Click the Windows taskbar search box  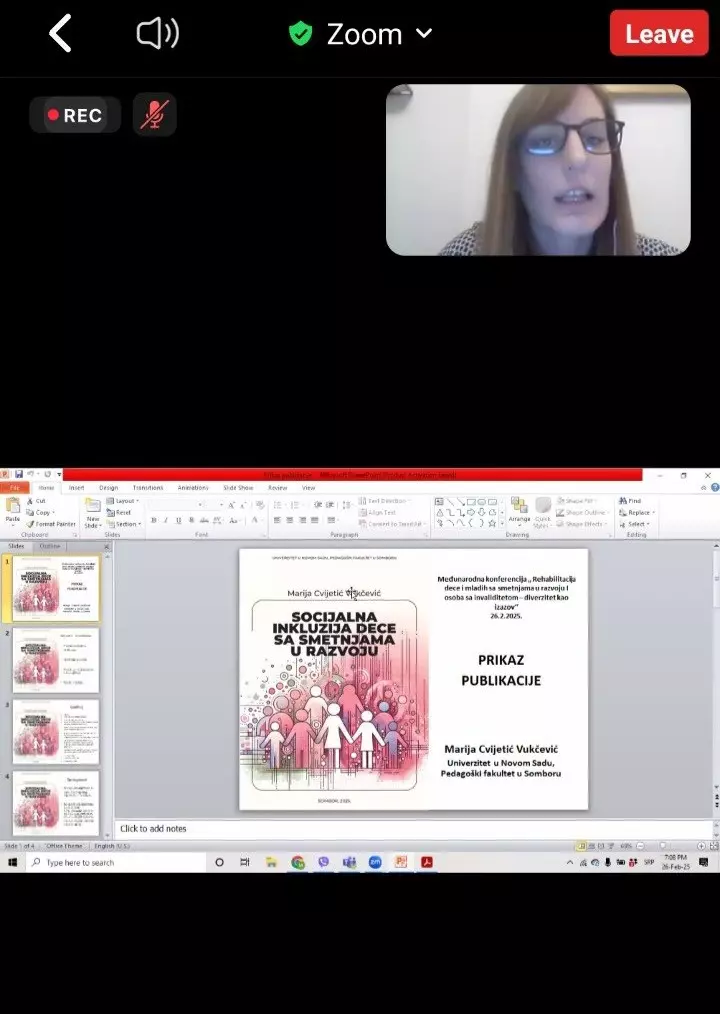pyautogui.click(x=116, y=862)
